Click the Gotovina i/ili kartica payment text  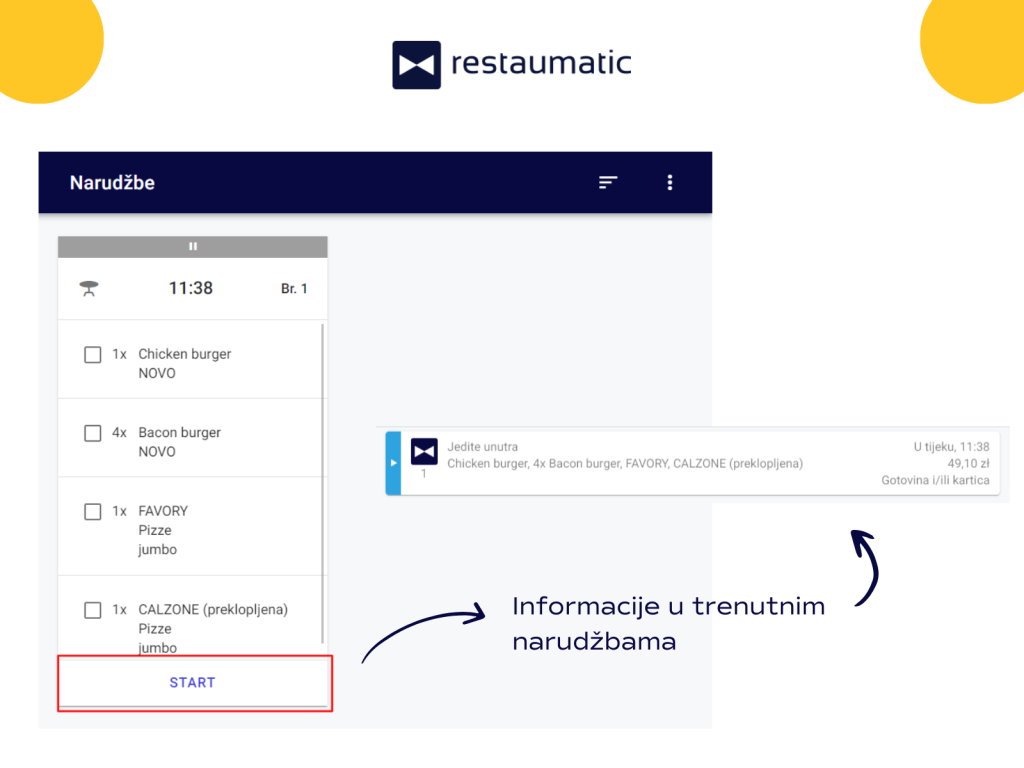(935, 480)
